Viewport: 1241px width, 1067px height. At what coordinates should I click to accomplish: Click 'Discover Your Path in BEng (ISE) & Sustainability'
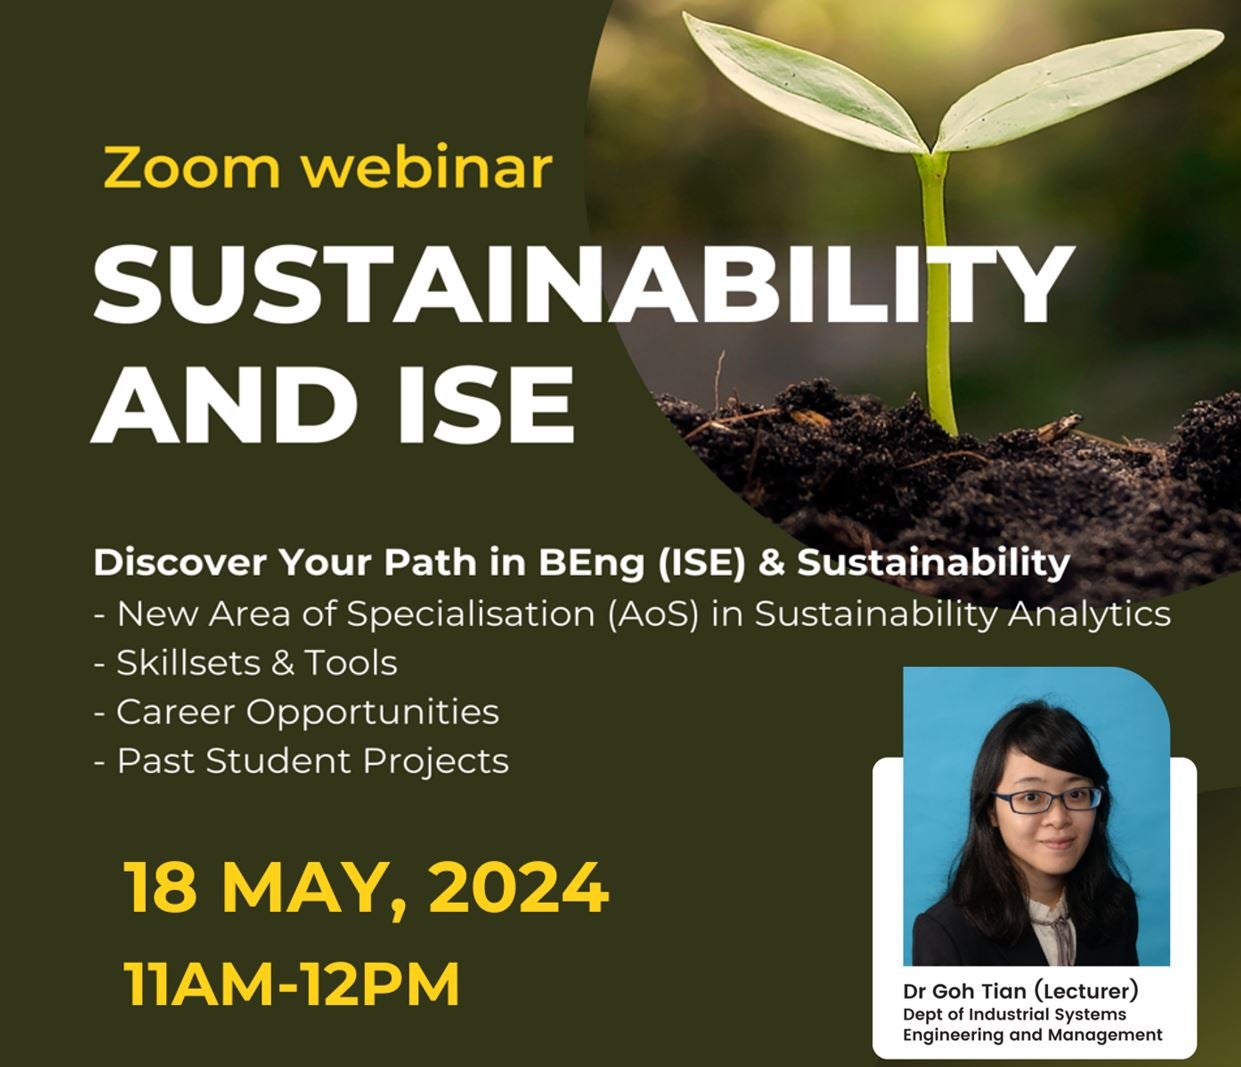tap(582, 563)
